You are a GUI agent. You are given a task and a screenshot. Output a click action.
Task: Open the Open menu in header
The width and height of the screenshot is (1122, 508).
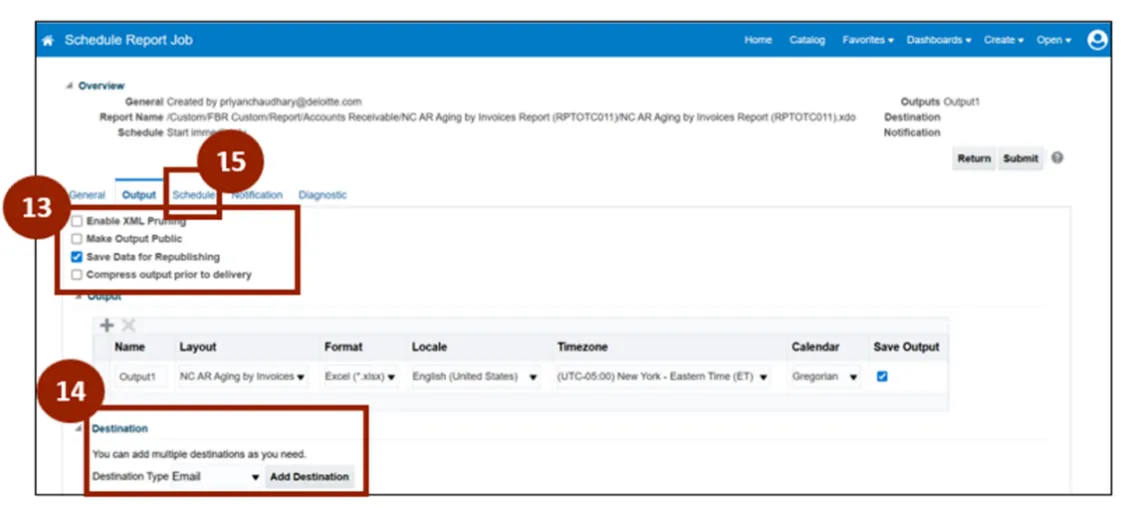1054,40
